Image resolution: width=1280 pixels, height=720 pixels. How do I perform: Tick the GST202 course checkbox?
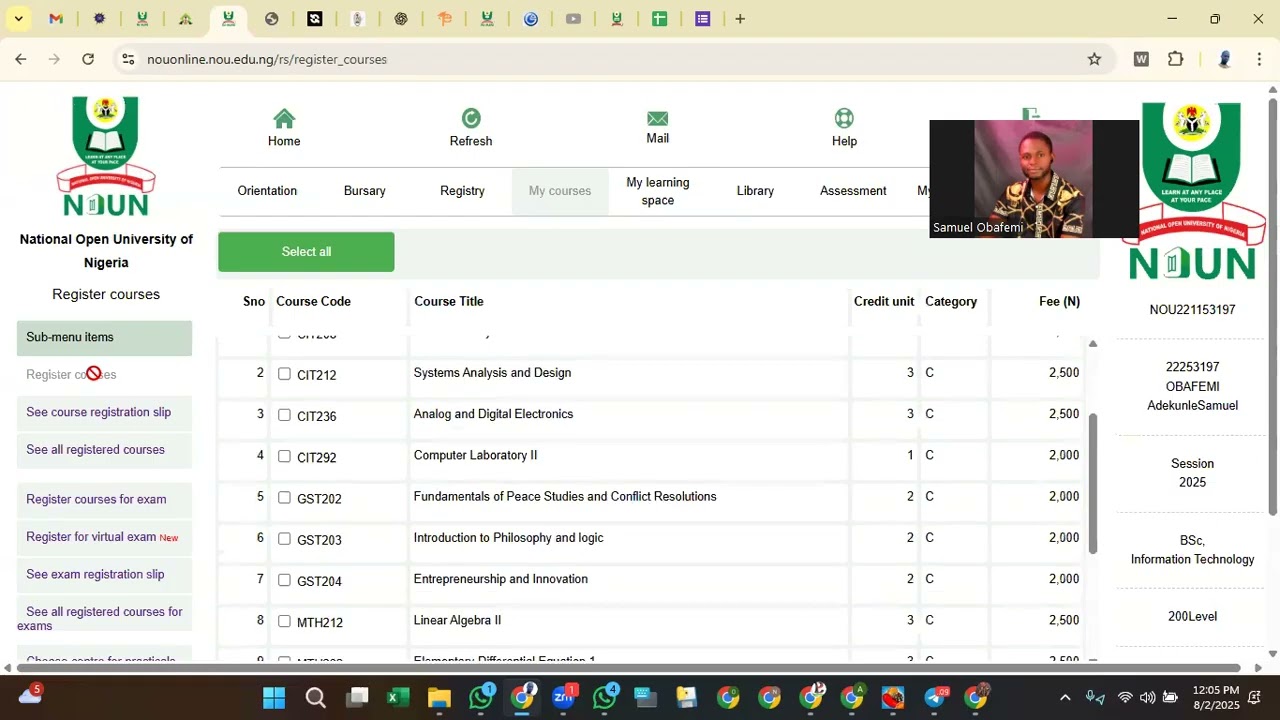click(284, 497)
